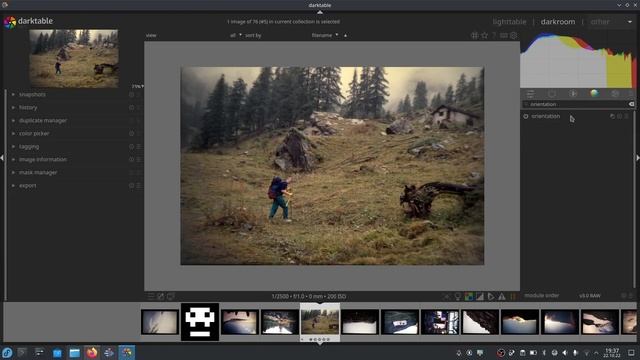
Task: Open the context help question mark icon
Action: click(494, 36)
